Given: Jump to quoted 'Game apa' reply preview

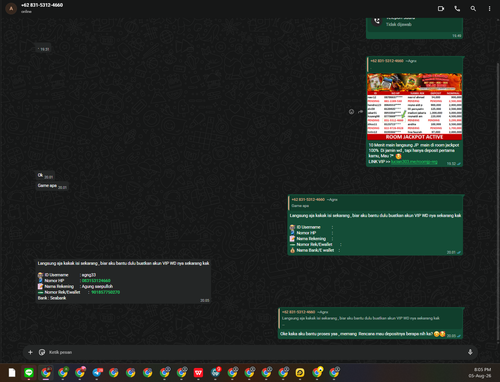Looking at the screenshot, I should pos(375,203).
